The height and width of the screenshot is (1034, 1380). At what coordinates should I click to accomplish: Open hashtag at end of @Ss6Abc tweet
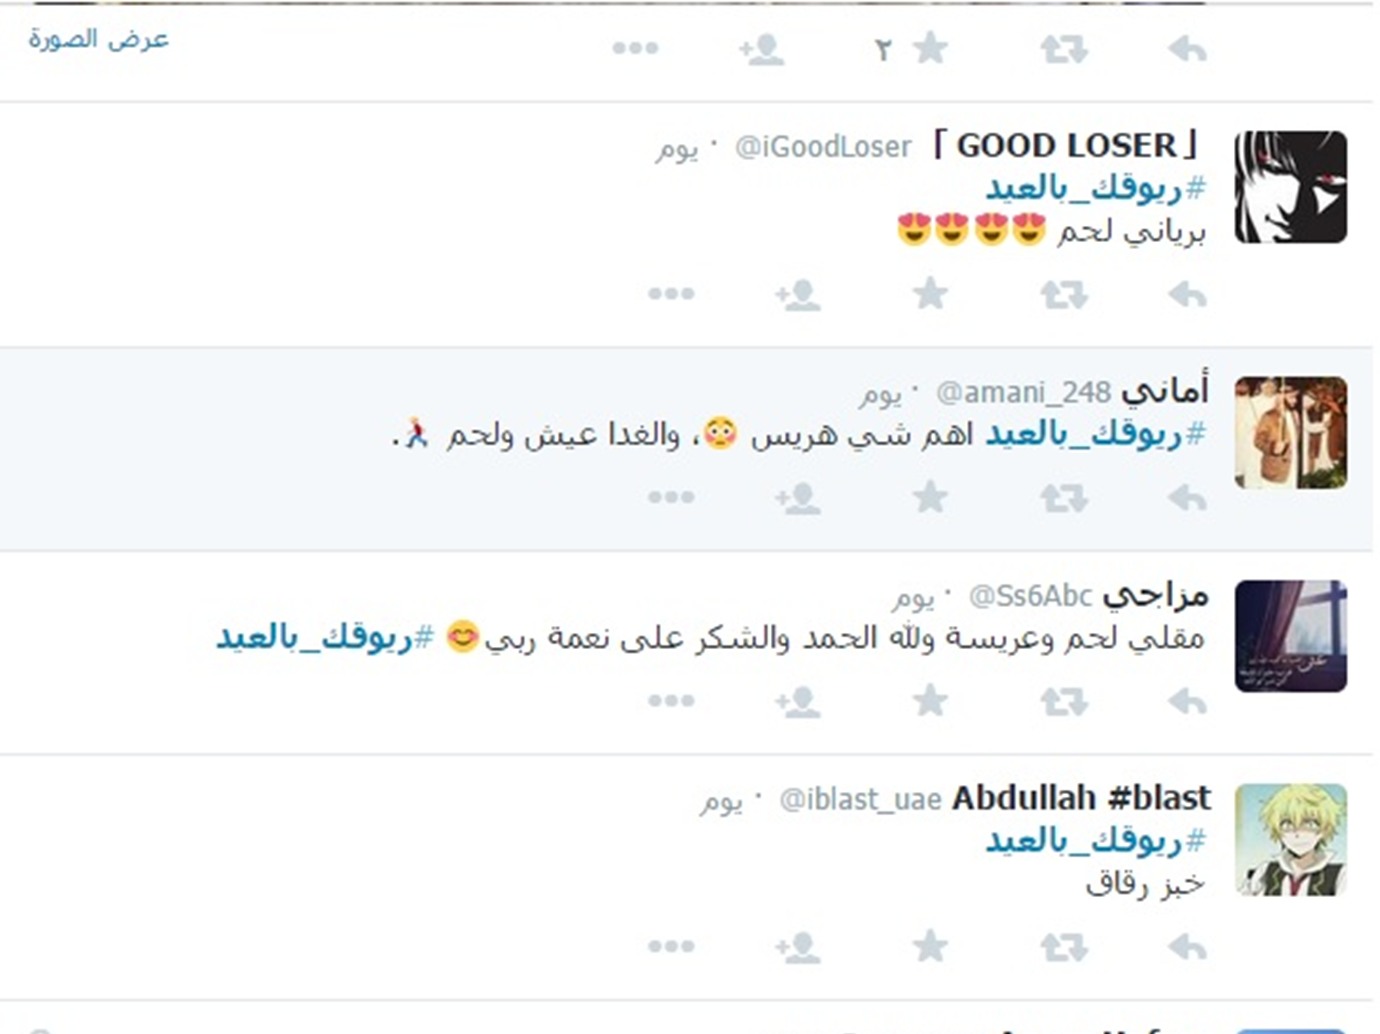click(x=326, y=637)
